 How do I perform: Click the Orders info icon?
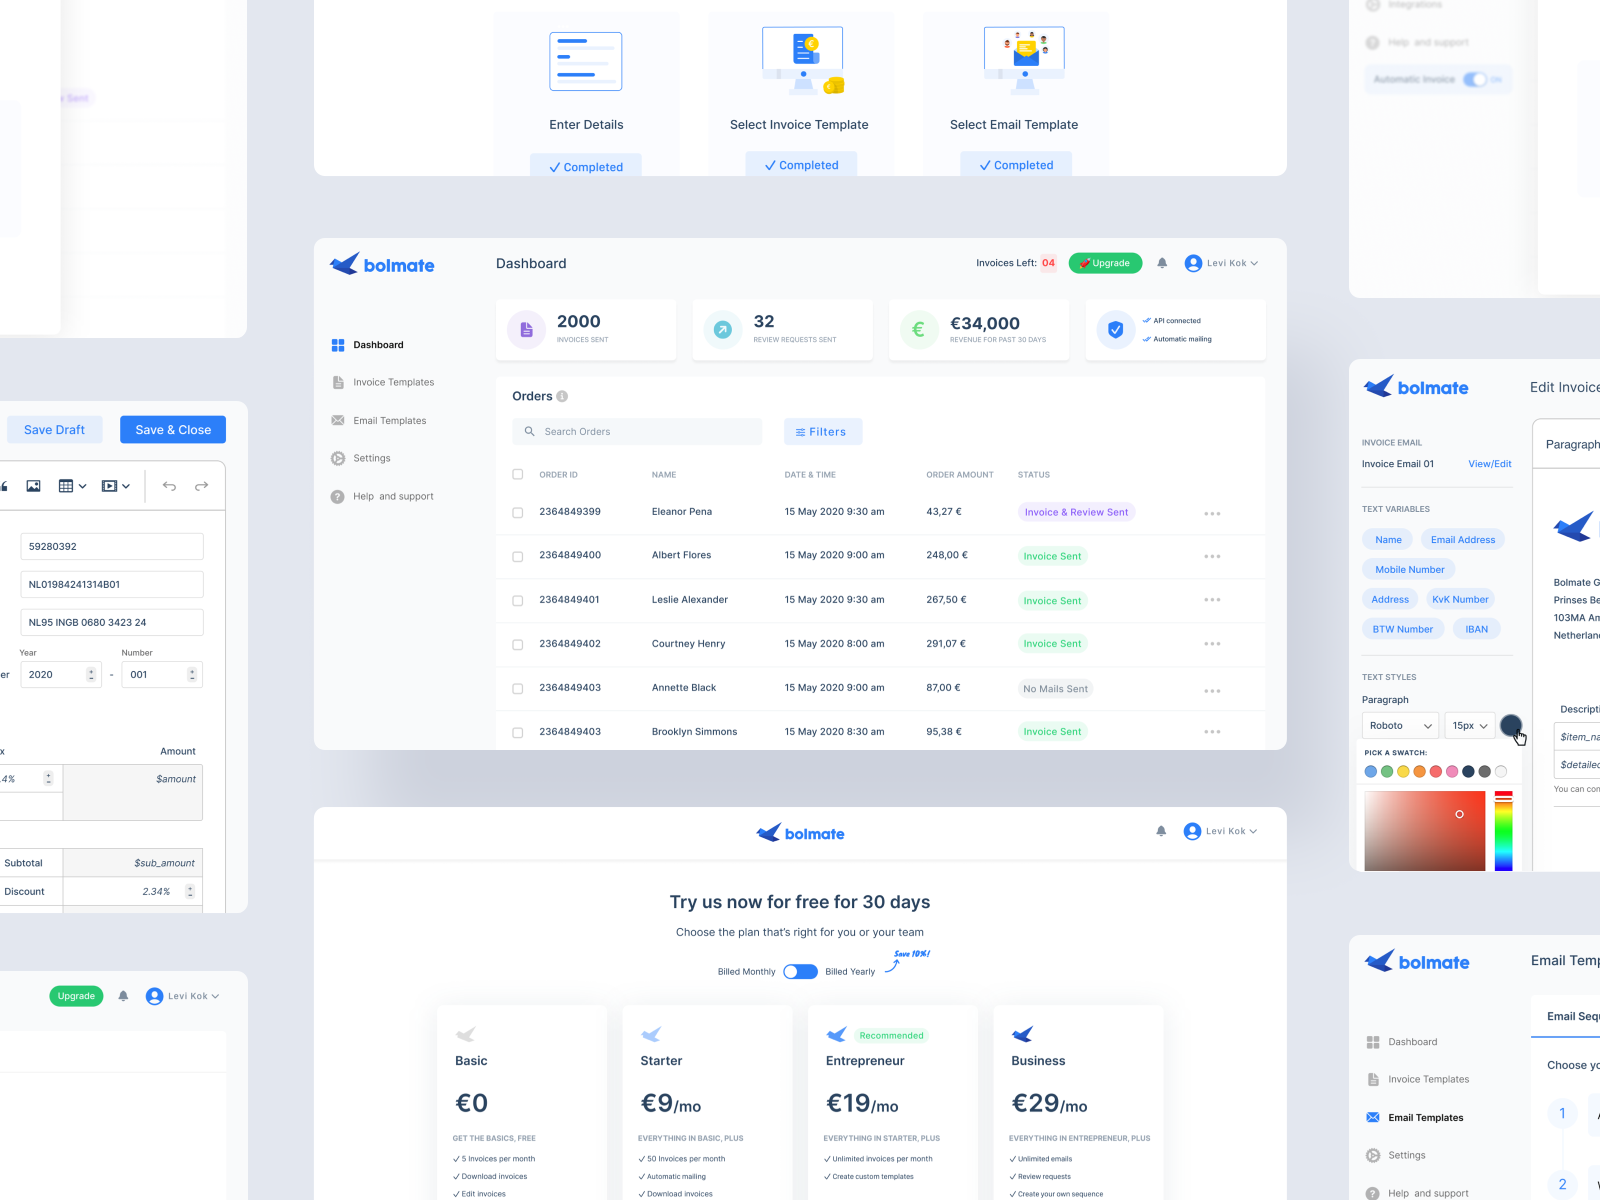[x=562, y=396]
